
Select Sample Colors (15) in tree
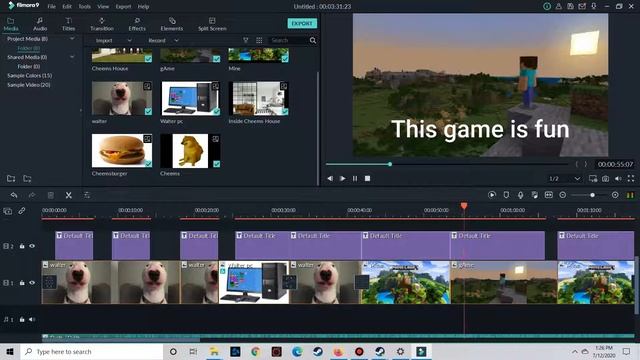[x=29, y=76]
